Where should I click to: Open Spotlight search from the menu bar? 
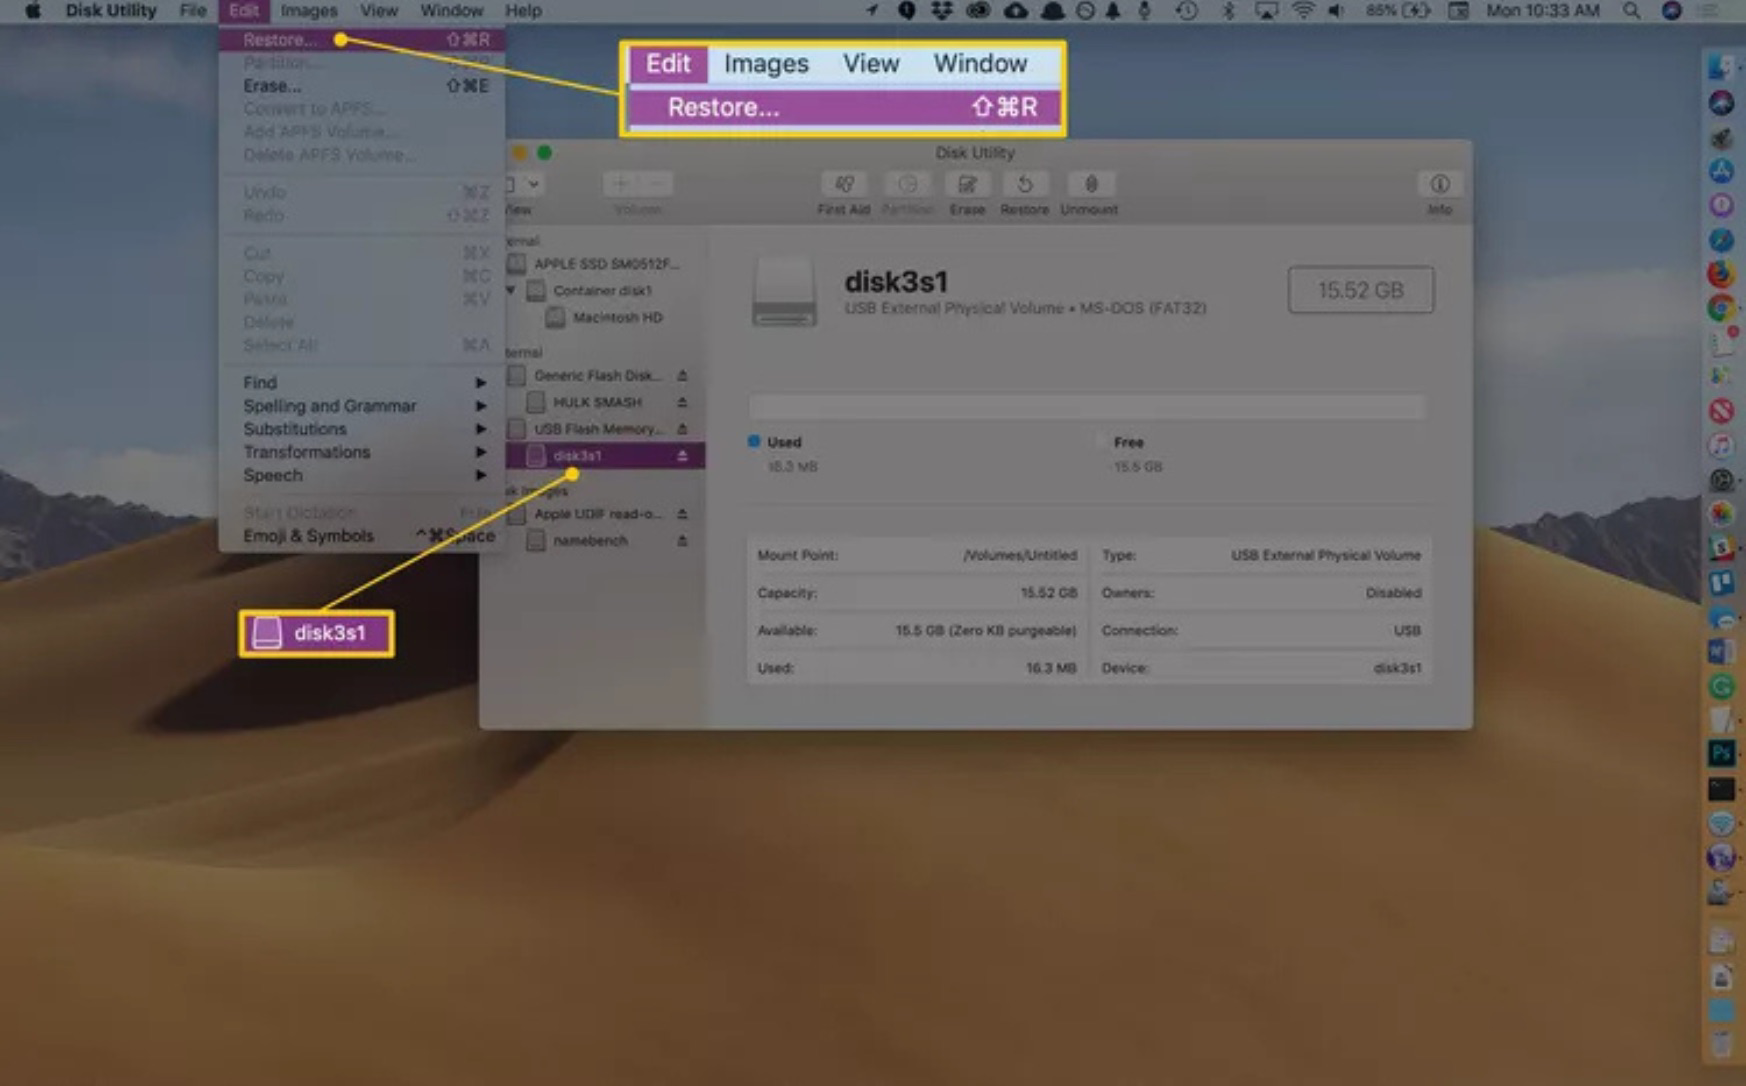point(1629,11)
